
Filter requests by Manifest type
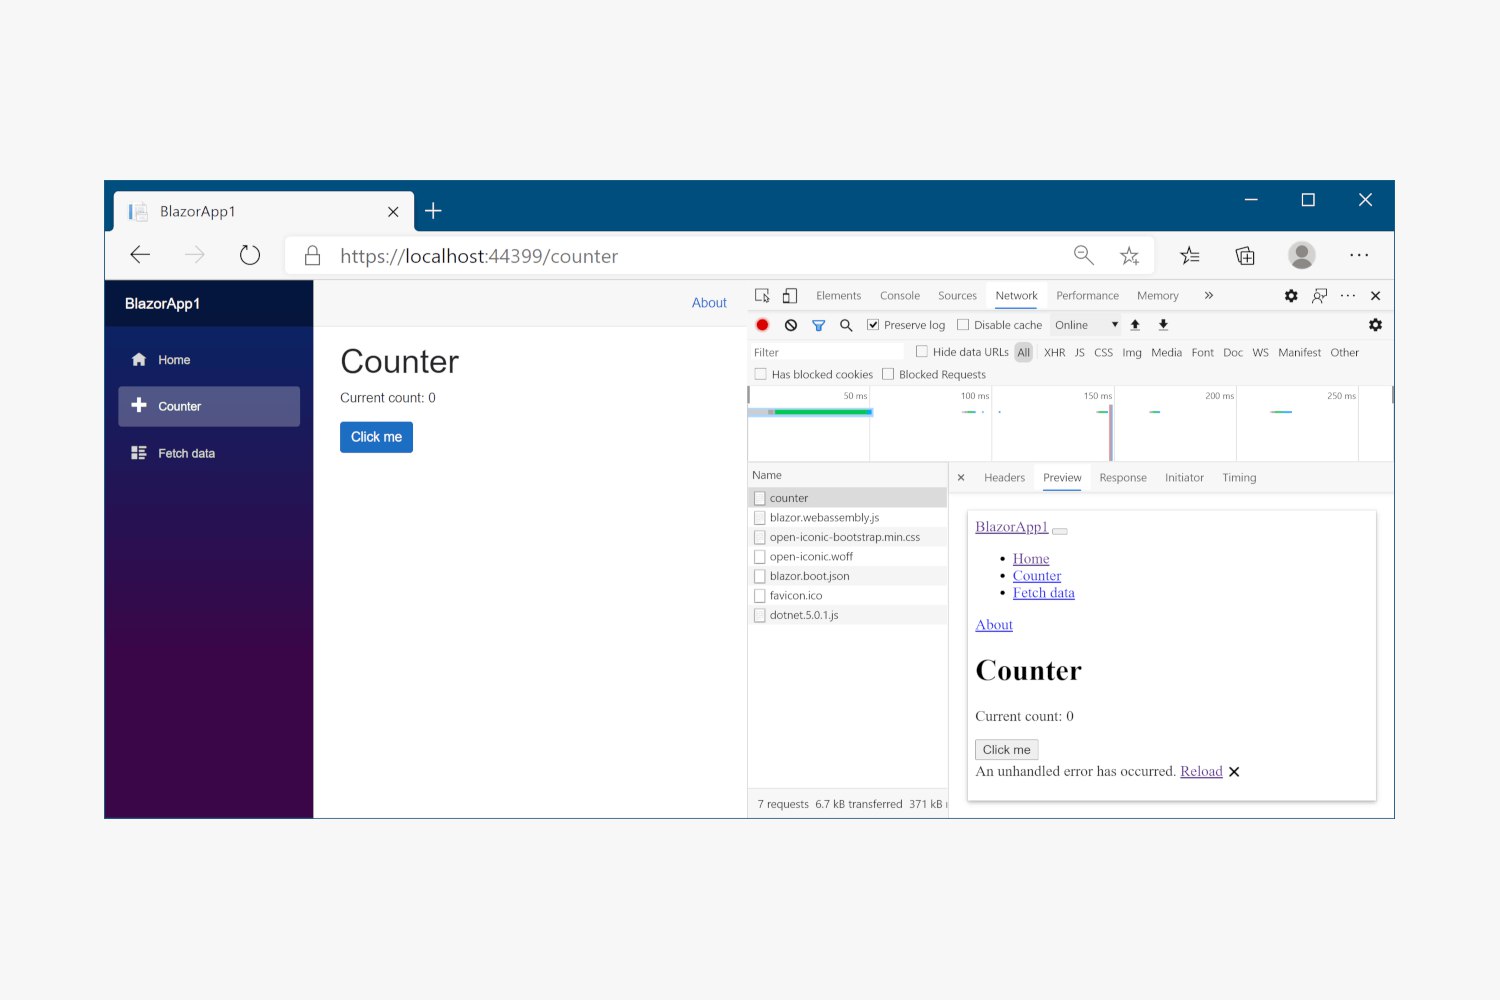[x=1299, y=353]
